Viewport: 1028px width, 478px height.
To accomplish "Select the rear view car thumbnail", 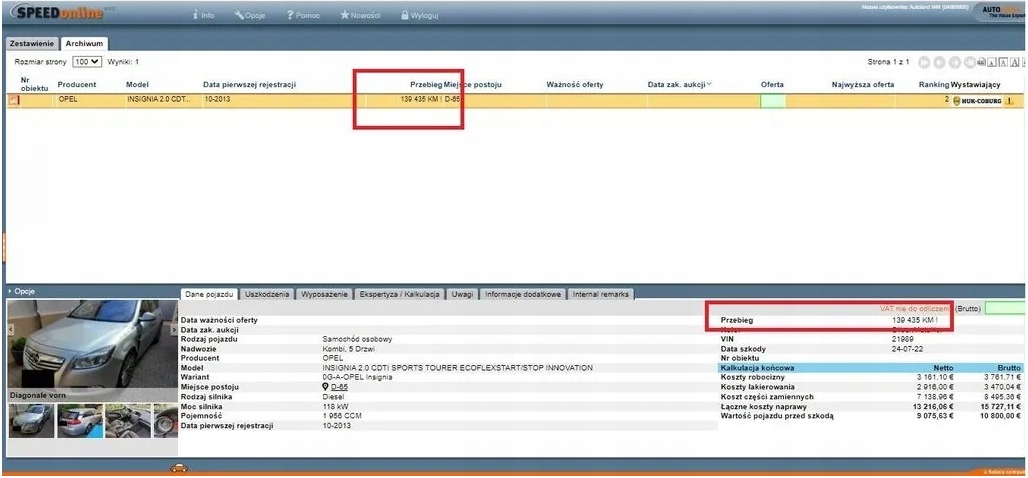I will (x=80, y=420).
